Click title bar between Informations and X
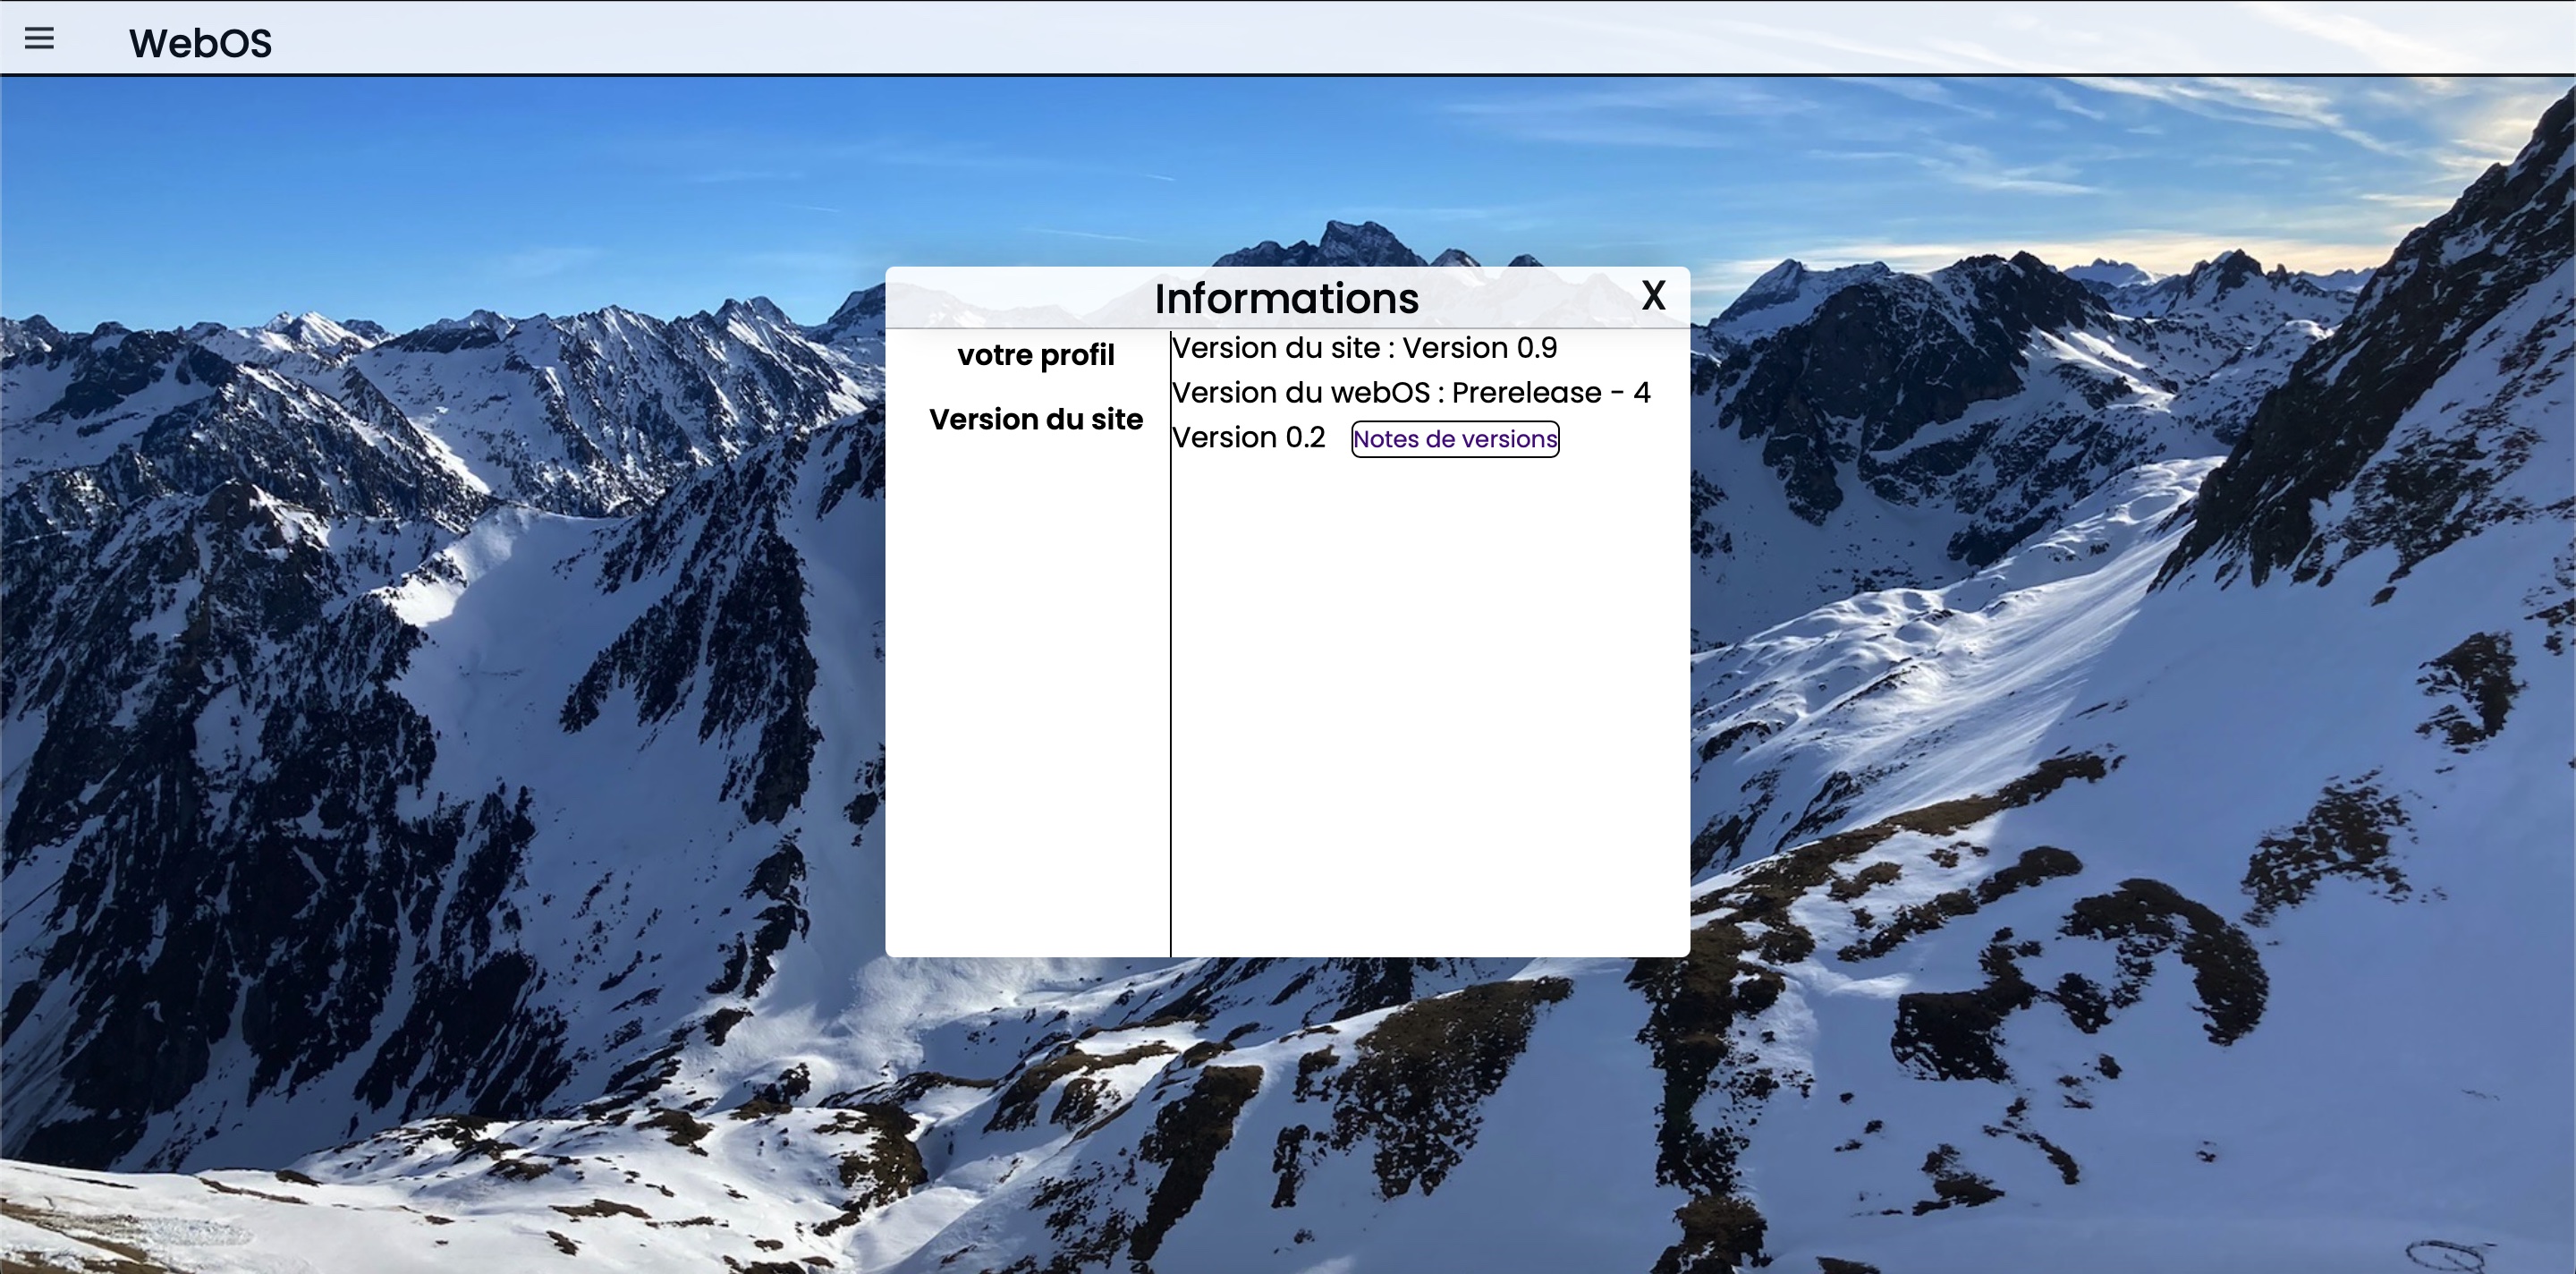This screenshot has height=1274, width=2576. [x=1530, y=298]
